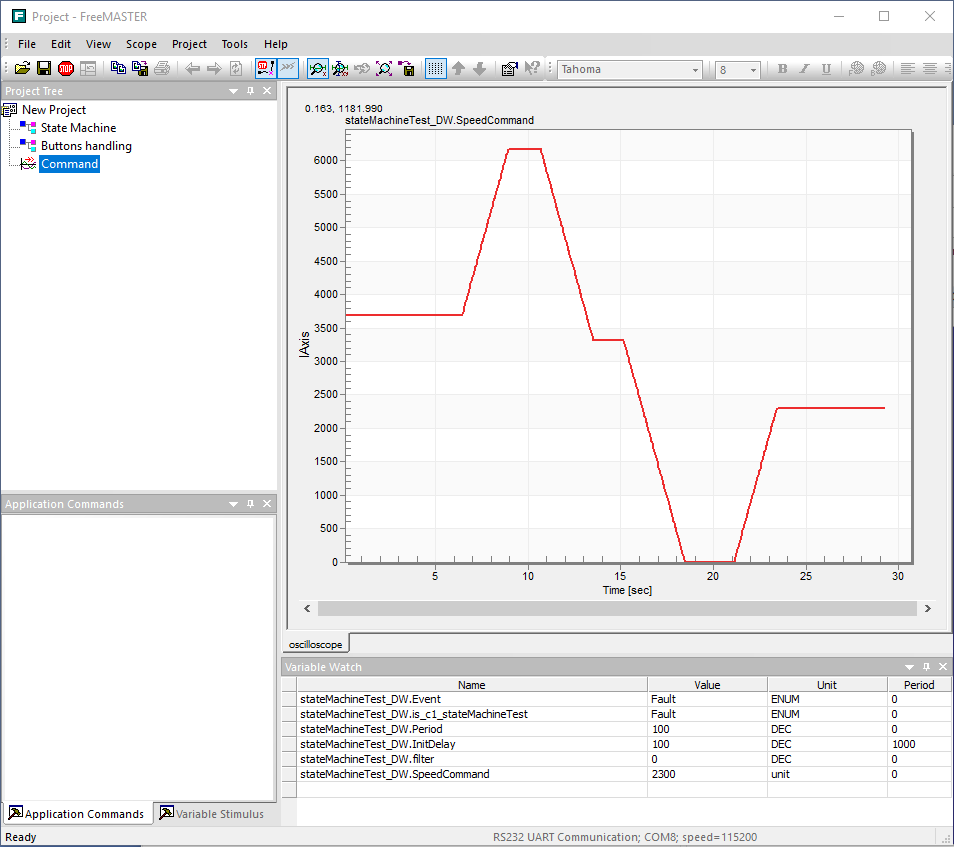Screen dimensions: 954x847
Task: Click the Save project floppy icon
Action: (x=44, y=68)
